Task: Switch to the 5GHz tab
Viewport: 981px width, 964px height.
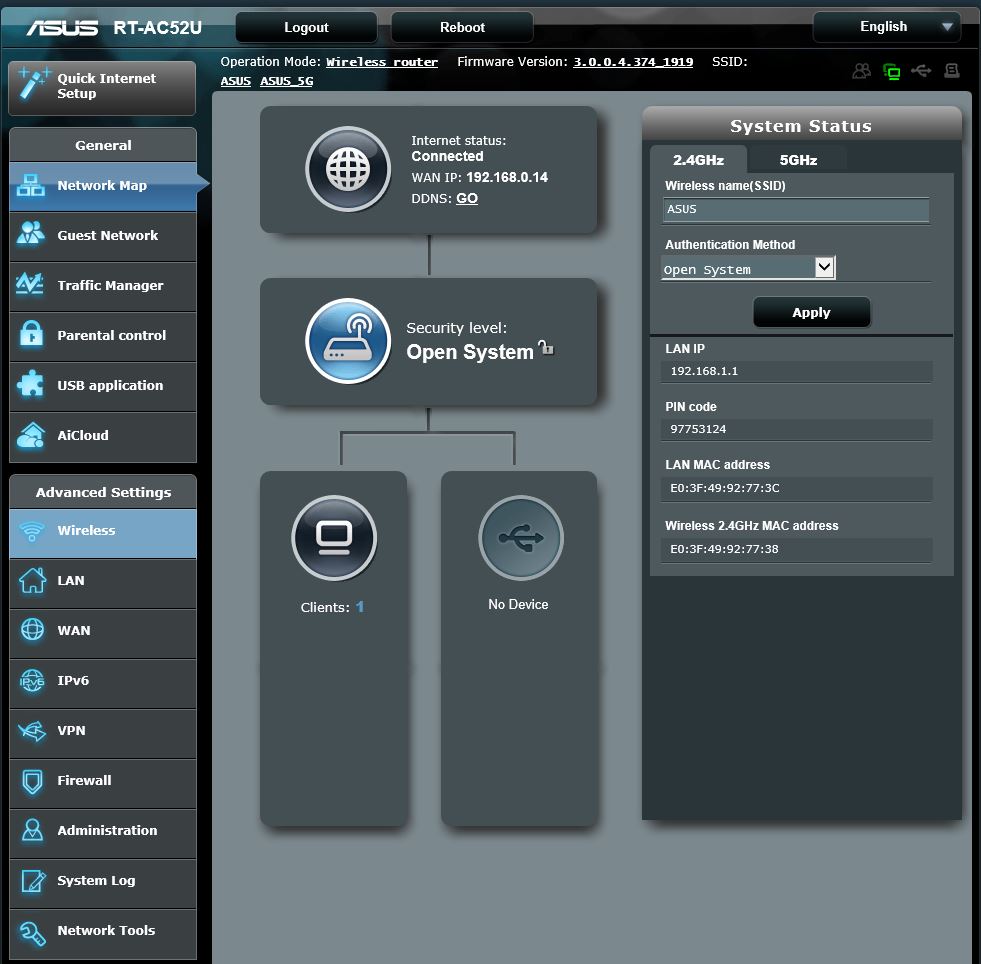Action: pos(798,160)
